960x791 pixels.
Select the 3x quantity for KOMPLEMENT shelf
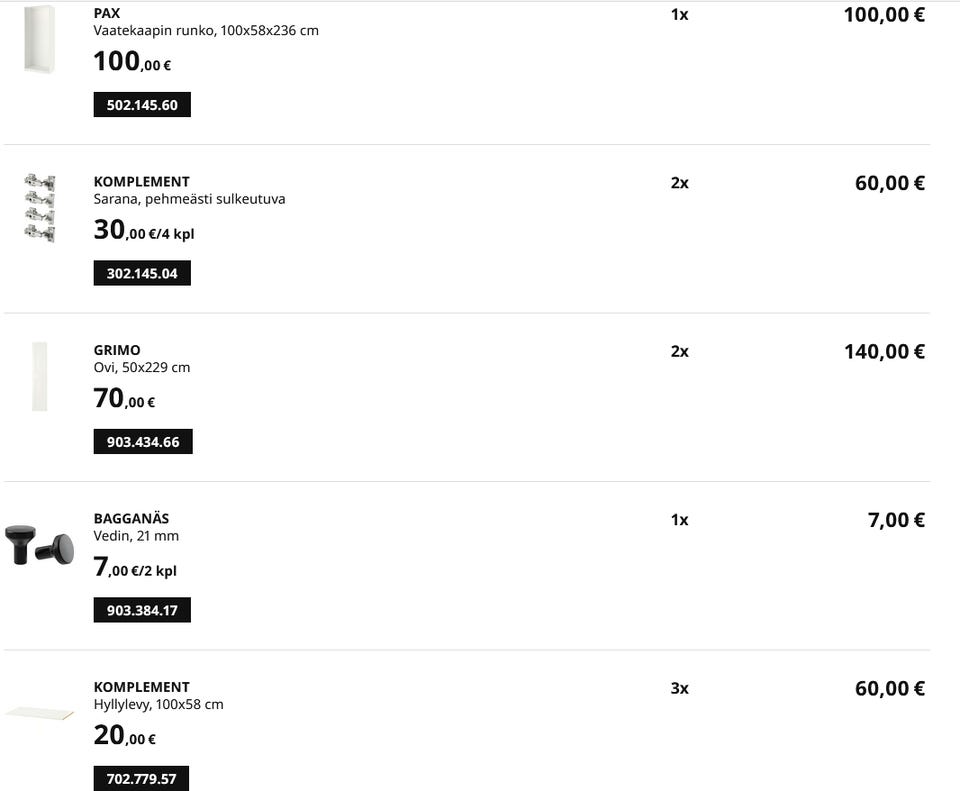[680, 688]
